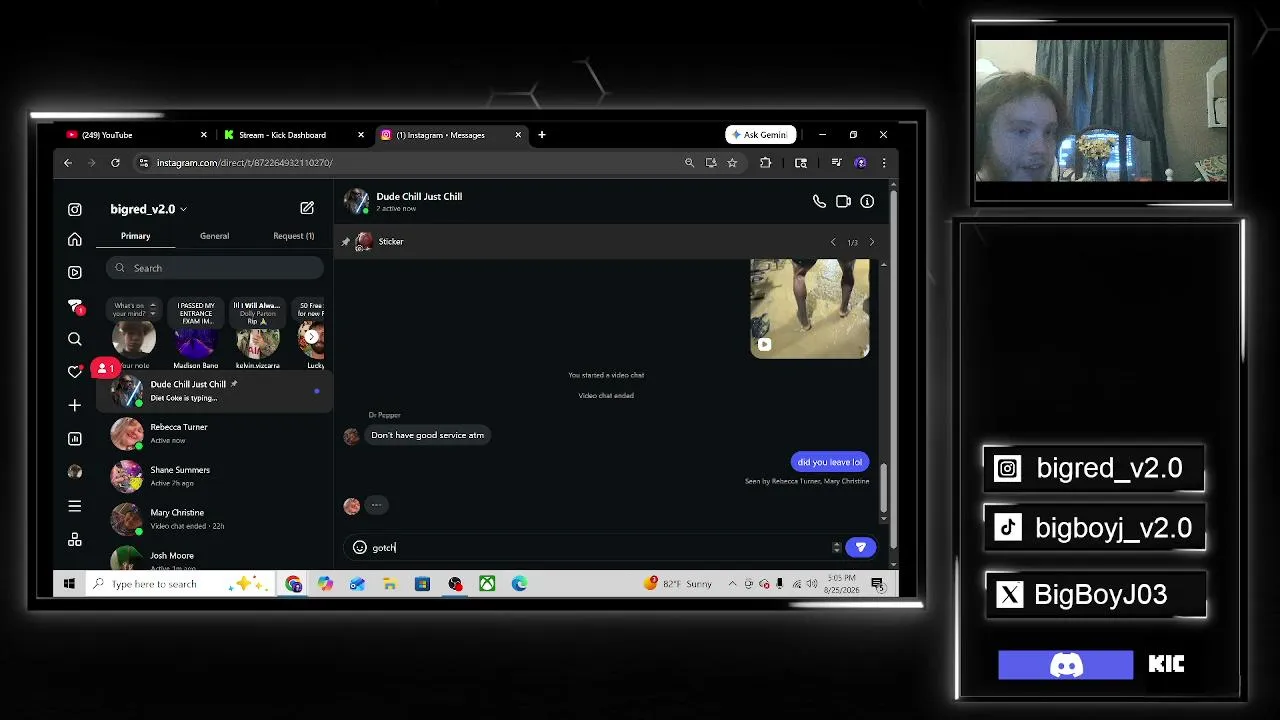This screenshot has height=720, width=1280.
Task: Open the Dude Chill Just Chill conversation
Action: pos(216,391)
